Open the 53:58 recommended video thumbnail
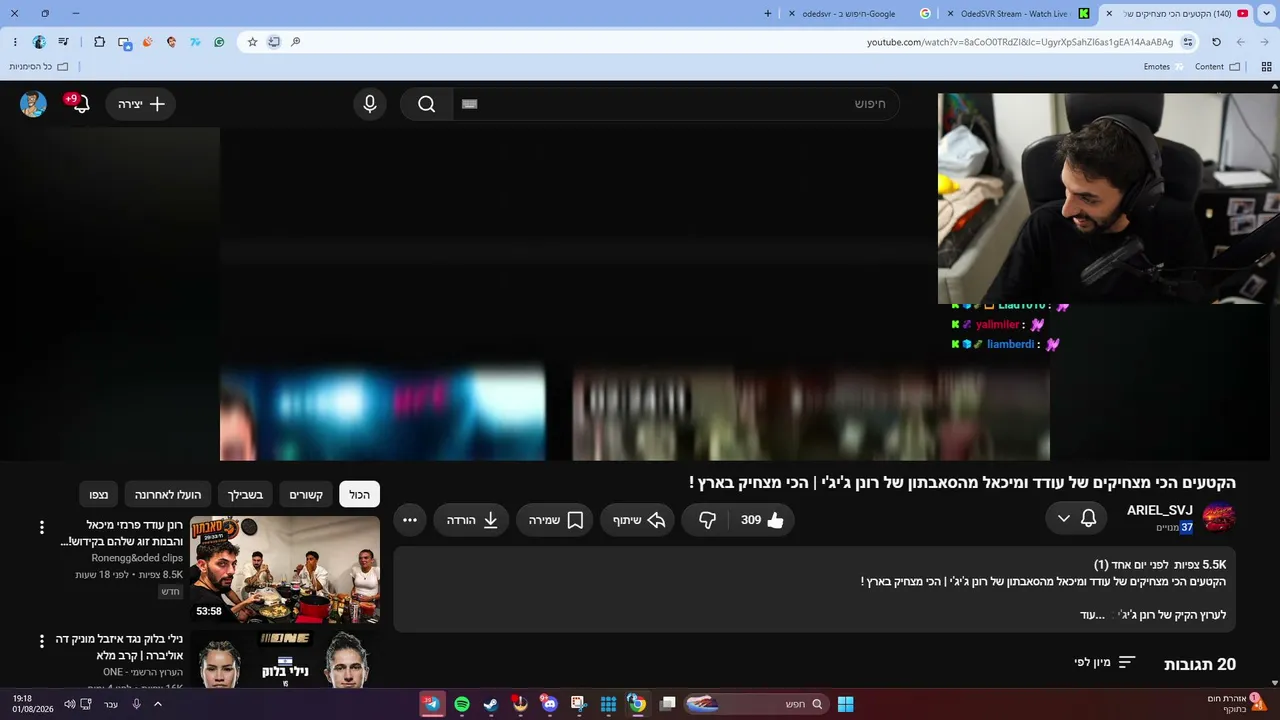The image size is (1280, 720). click(285, 569)
